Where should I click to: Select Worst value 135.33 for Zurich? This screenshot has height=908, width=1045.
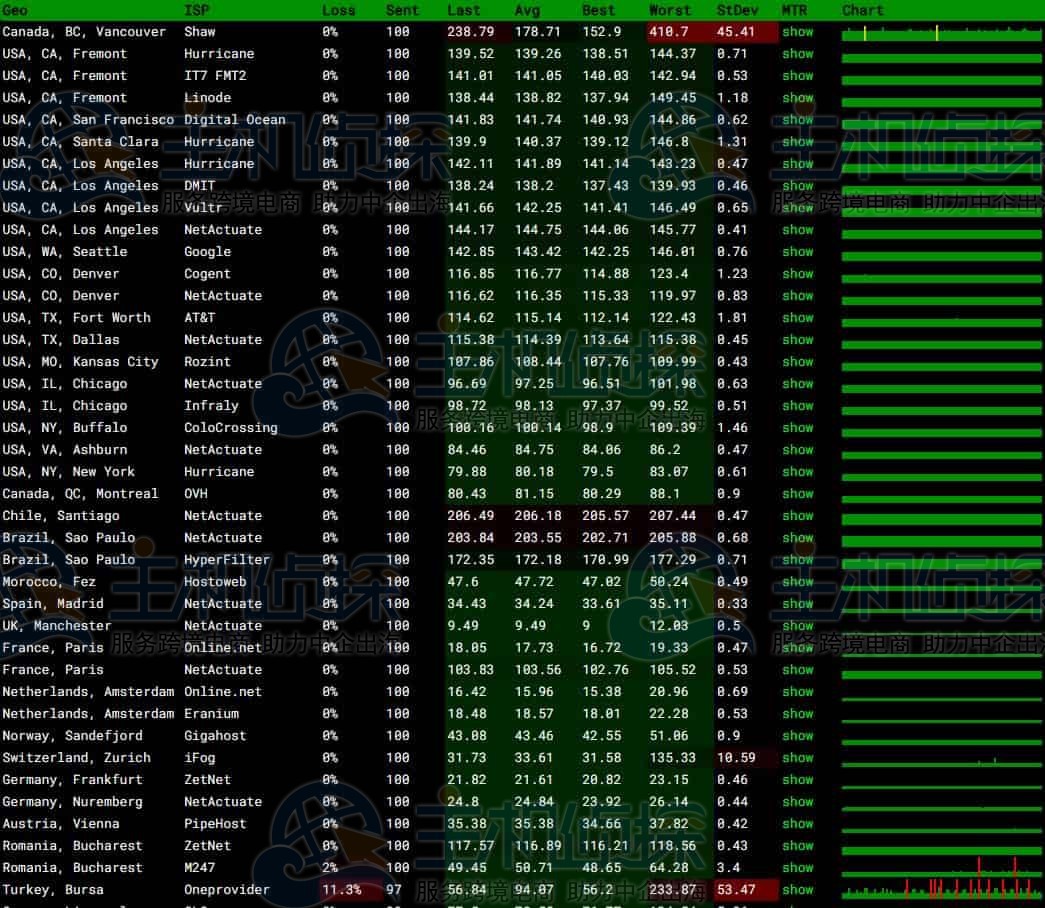pyautogui.click(x=672, y=758)
